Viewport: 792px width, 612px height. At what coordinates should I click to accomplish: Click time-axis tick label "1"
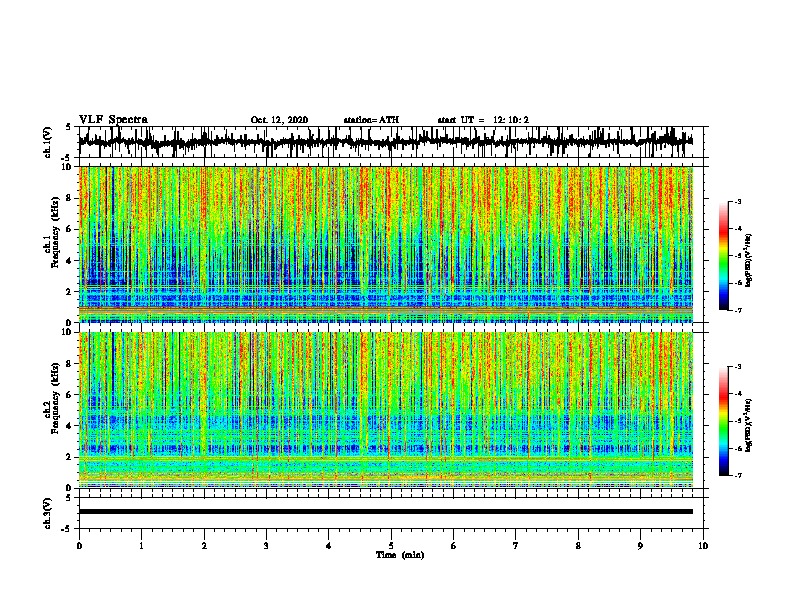tap(142, 545)
